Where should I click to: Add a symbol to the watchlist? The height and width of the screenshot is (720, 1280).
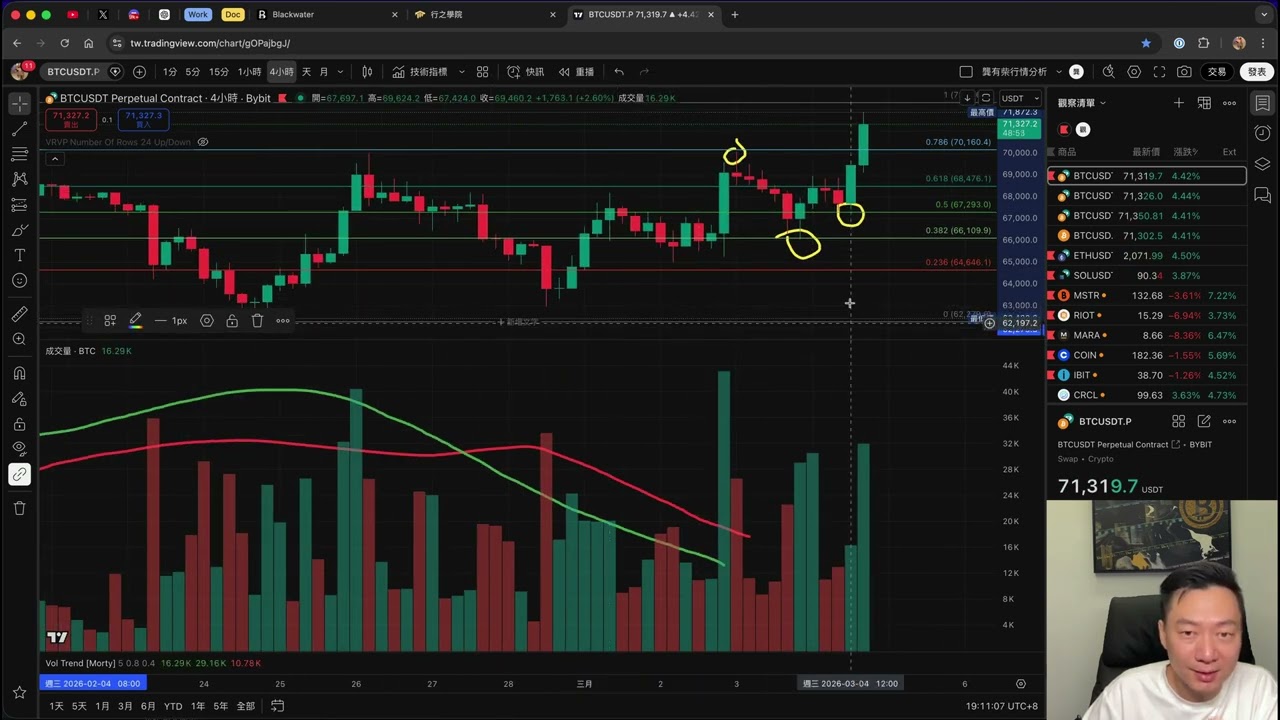point(1178,103)
